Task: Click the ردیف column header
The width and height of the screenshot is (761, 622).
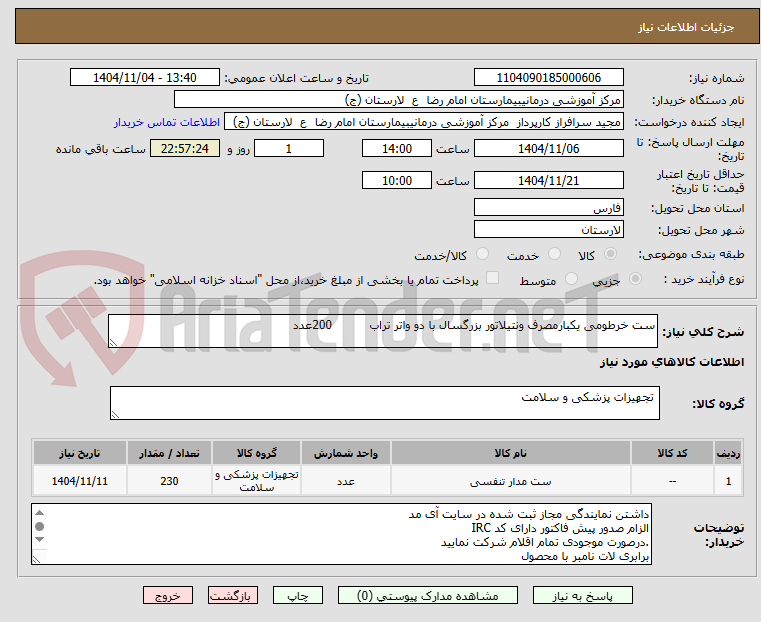Action: 728,453
